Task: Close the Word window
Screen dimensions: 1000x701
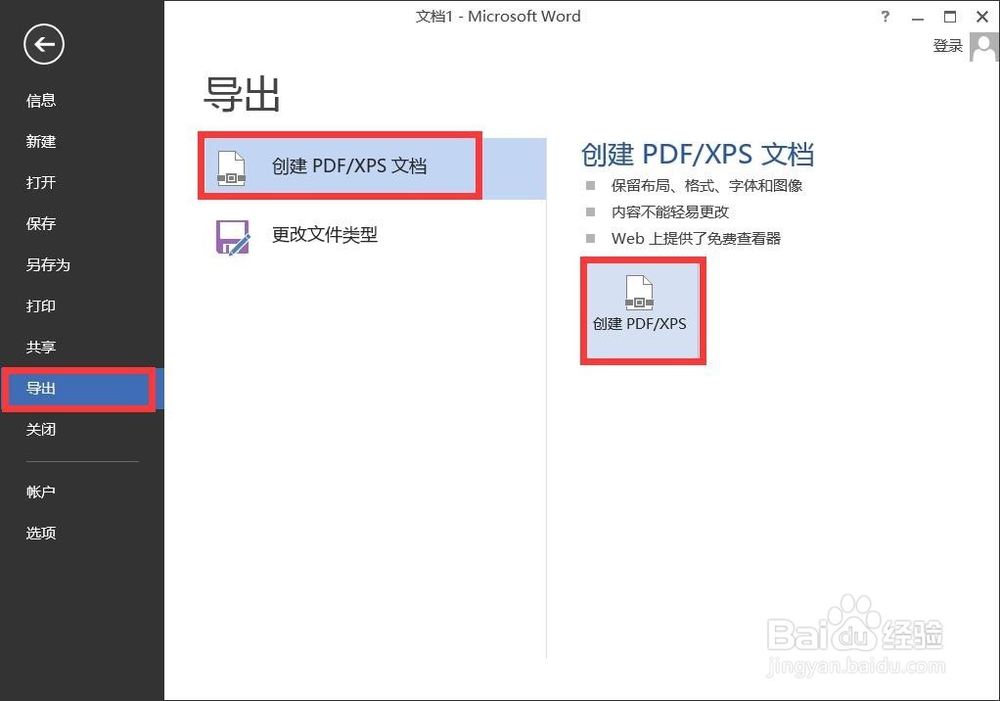Action: click(x=983, y=17)
